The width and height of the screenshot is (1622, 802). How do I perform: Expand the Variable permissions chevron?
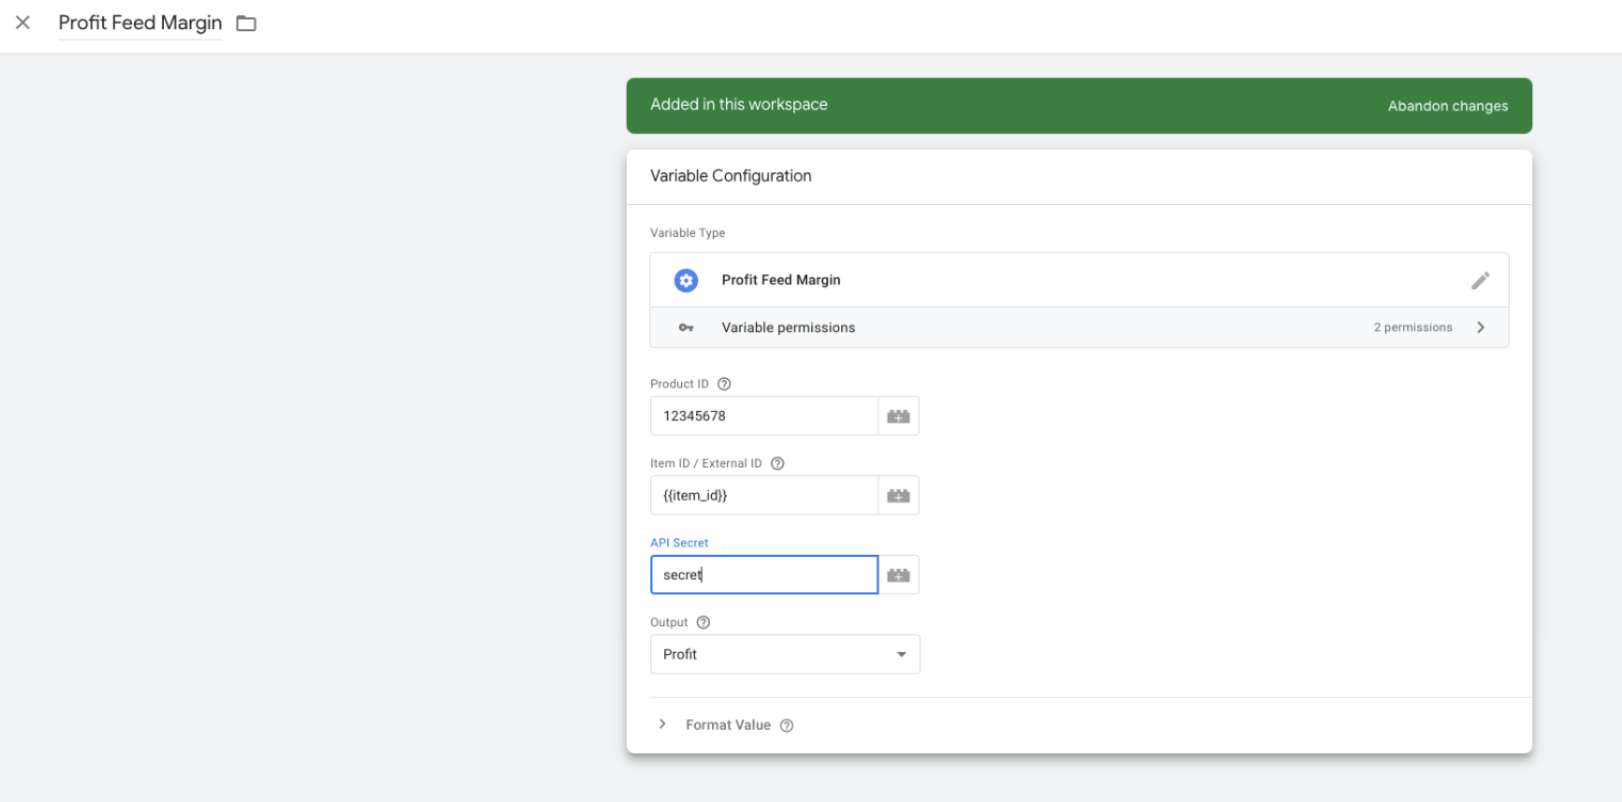coord(1481,328)
